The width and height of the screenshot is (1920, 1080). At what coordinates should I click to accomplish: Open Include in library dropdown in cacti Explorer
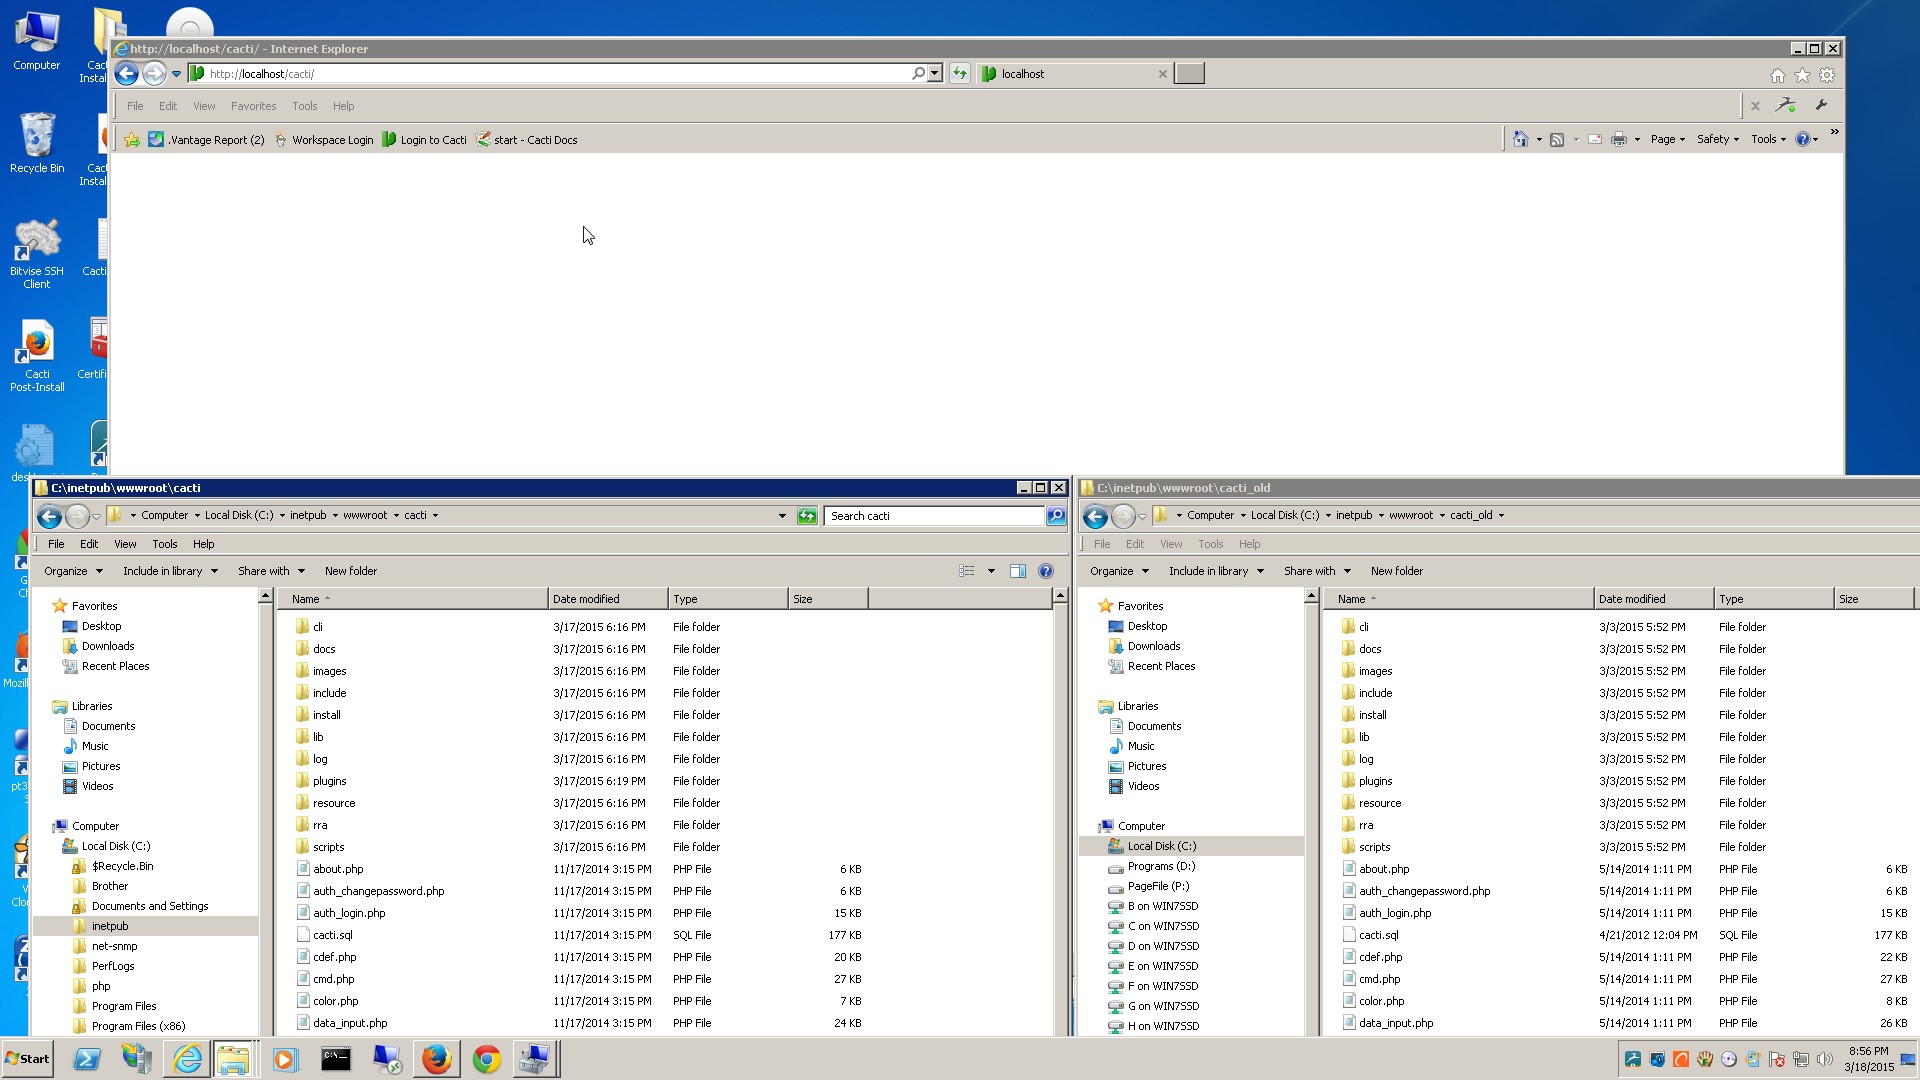[170, 571]
